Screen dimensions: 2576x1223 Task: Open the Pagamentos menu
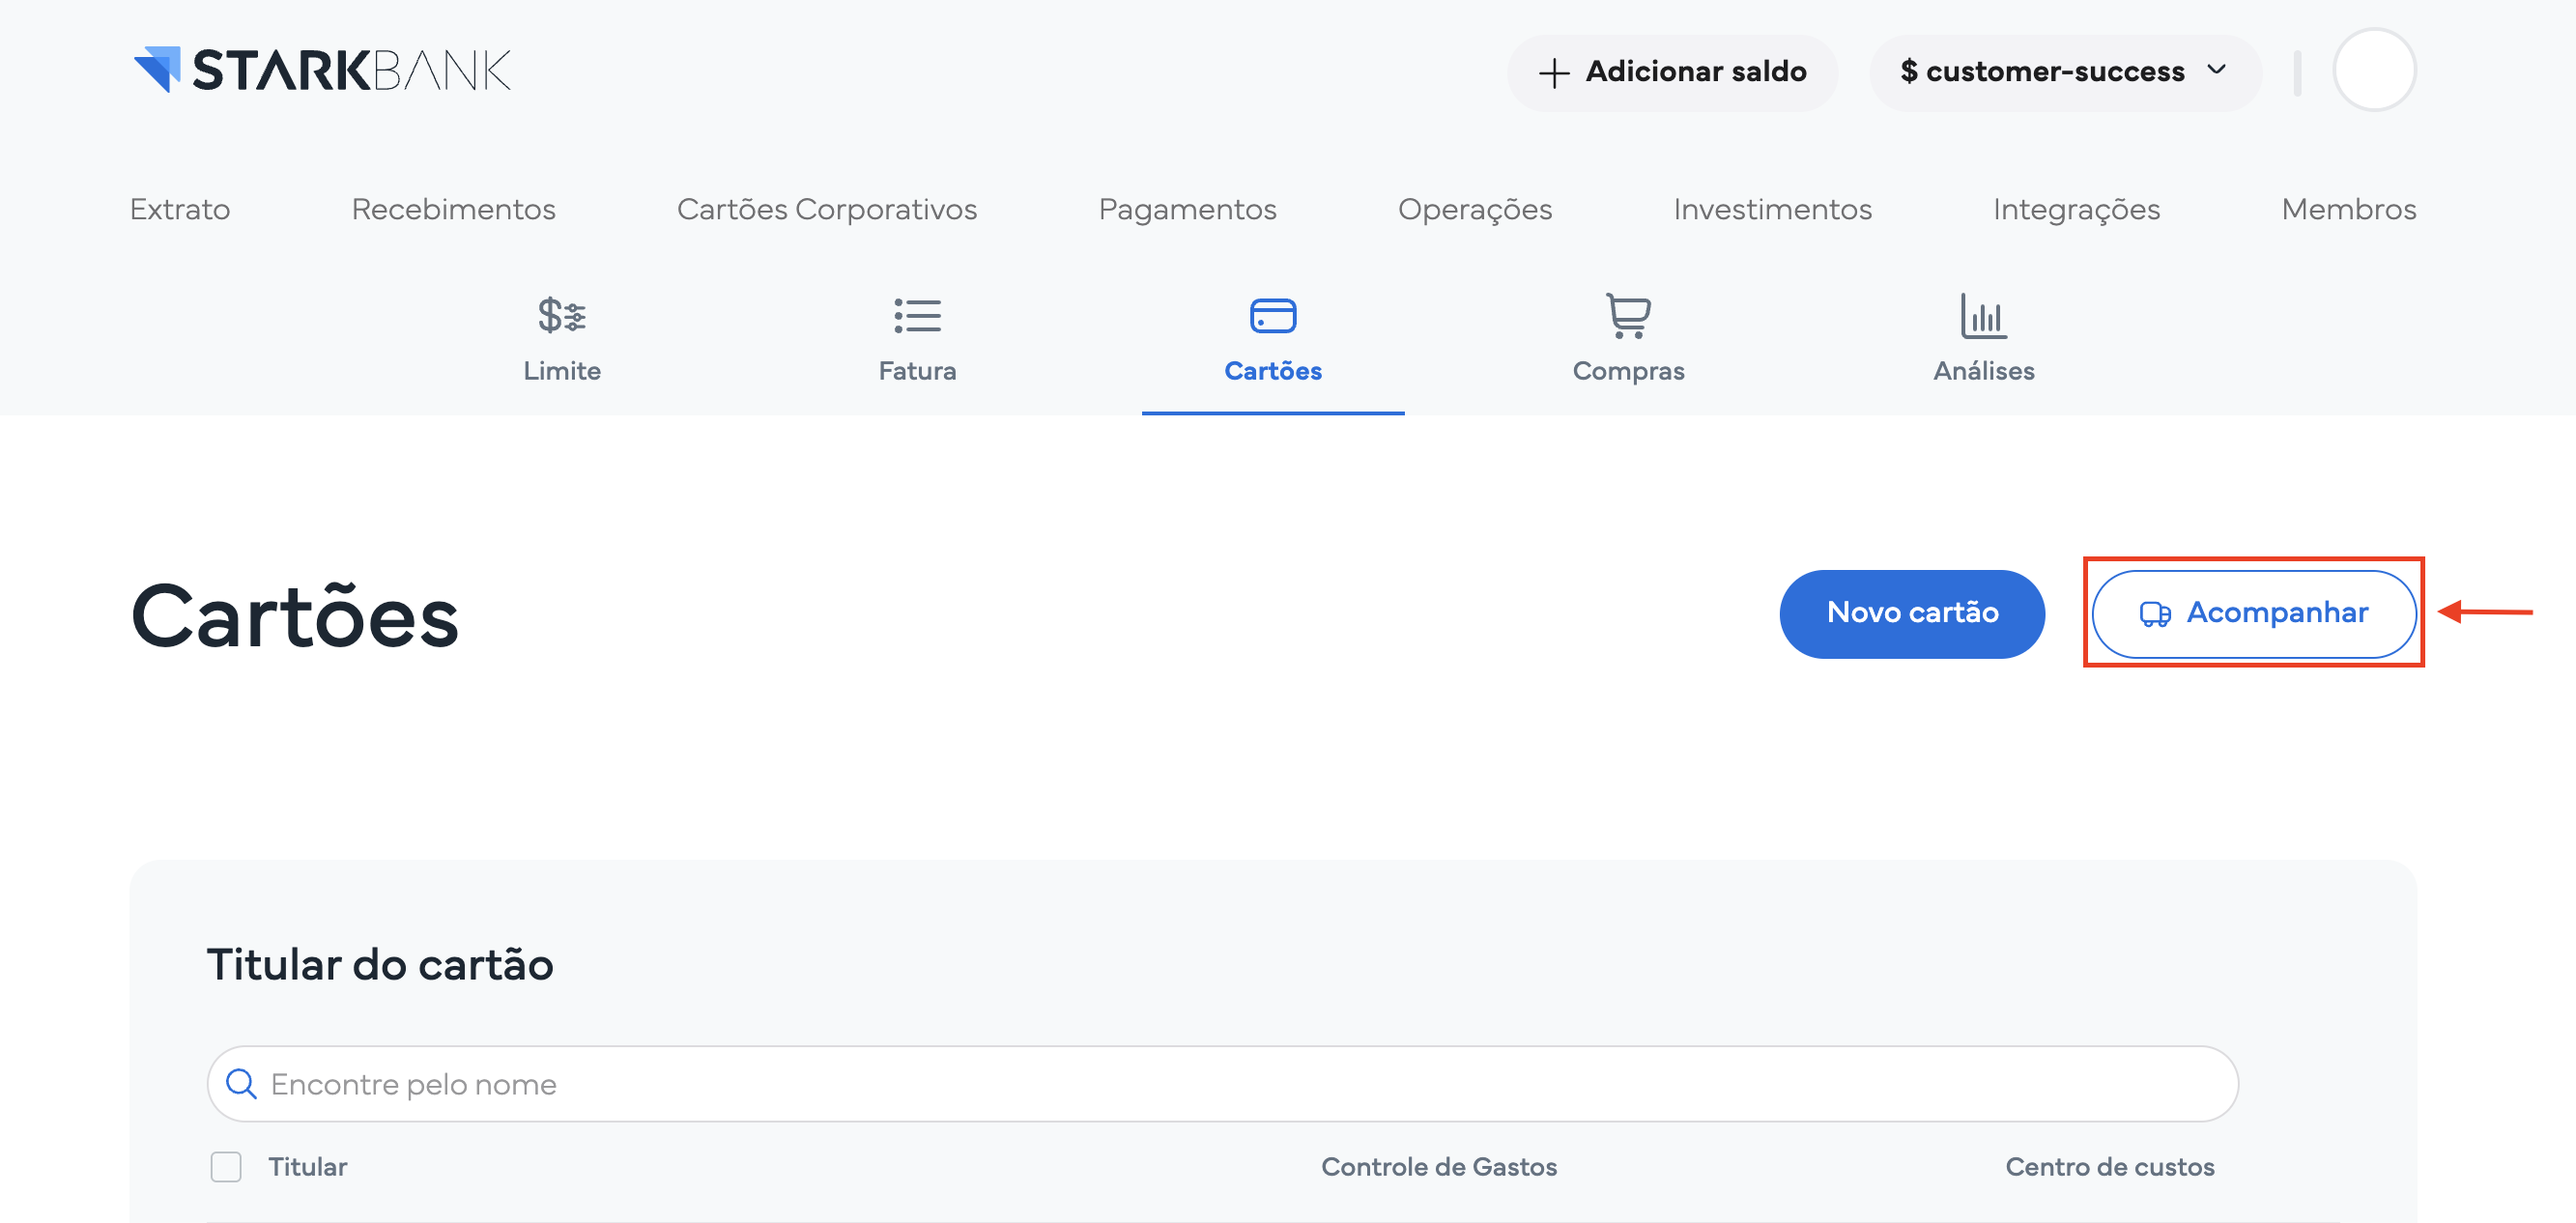pos(1187,209)
